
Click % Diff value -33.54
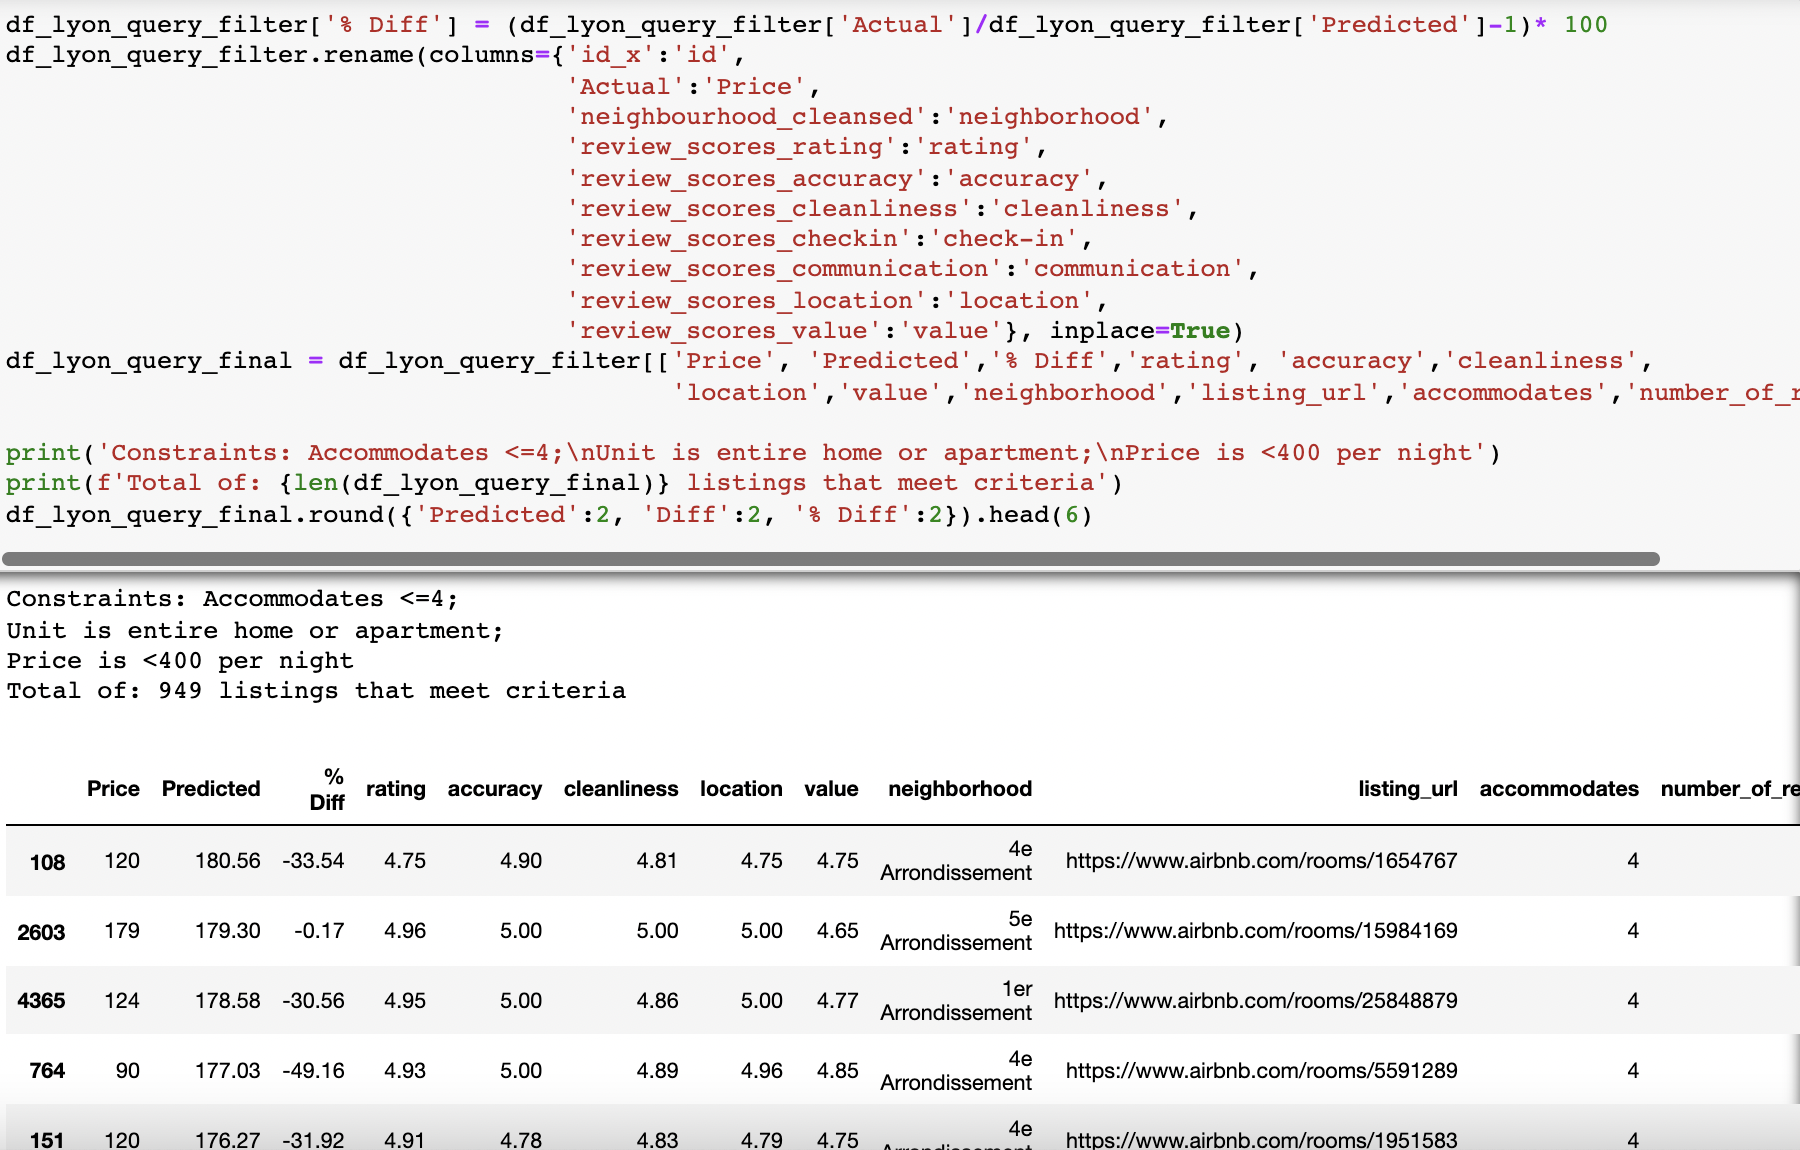coord(313,861)
